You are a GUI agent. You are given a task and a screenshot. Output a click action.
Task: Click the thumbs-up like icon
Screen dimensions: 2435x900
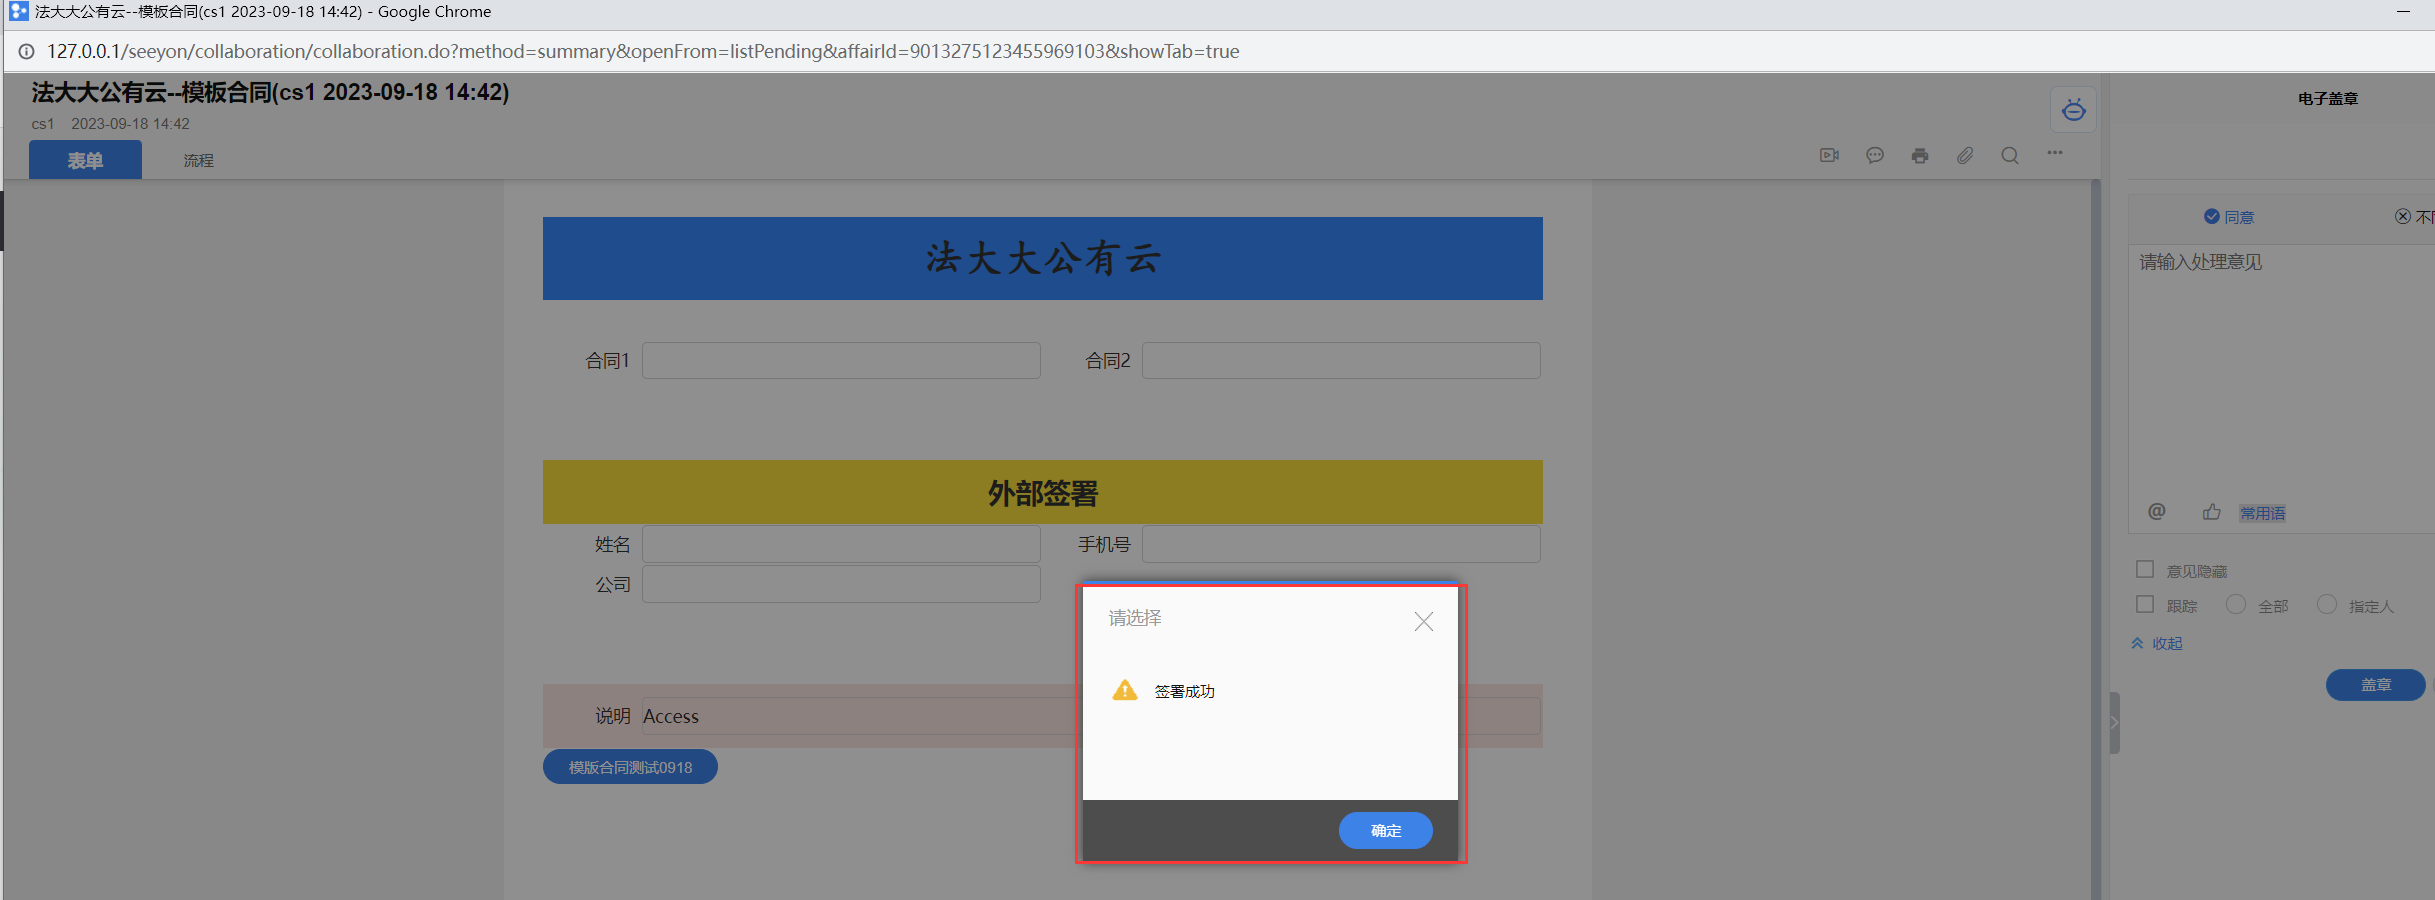[2211, 512]
